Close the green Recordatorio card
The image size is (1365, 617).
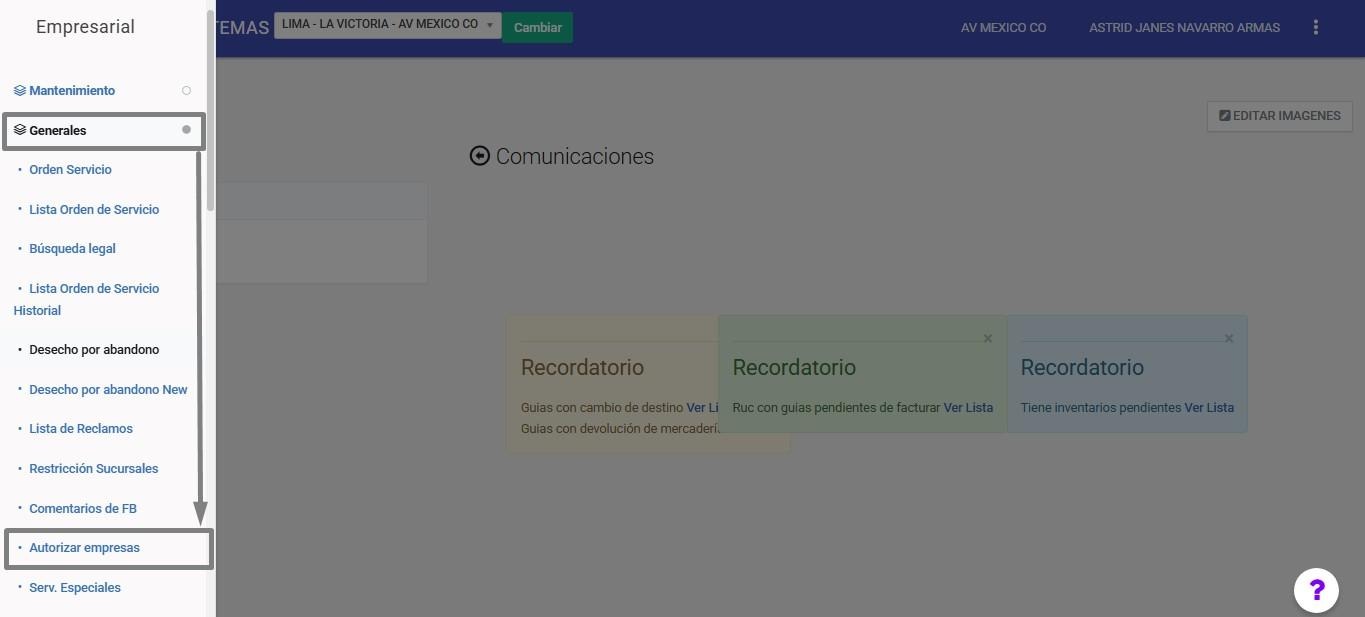[x=988, y=339]
